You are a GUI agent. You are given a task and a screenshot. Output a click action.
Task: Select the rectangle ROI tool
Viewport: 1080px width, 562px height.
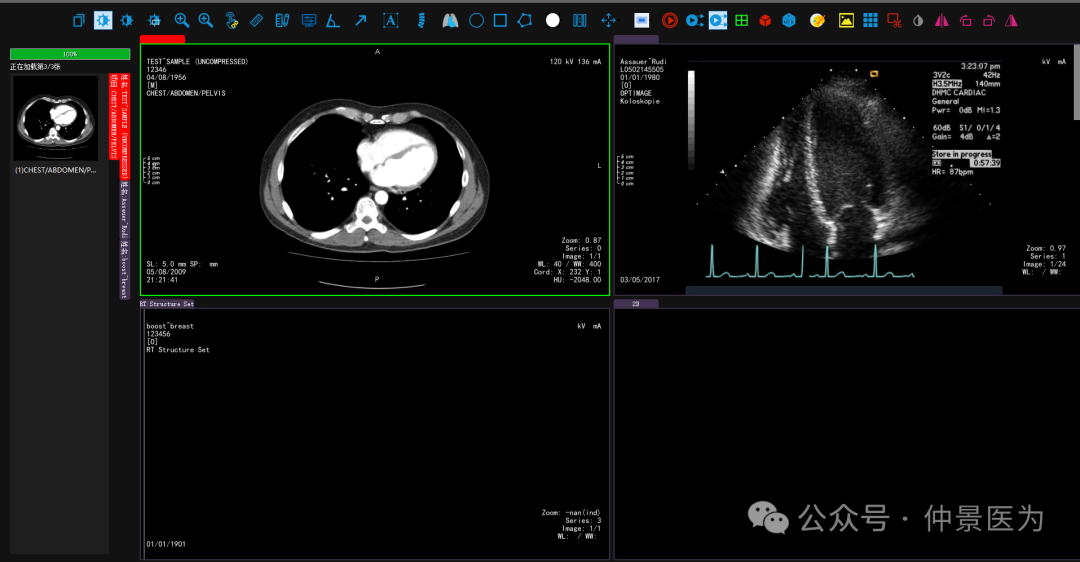500,20
